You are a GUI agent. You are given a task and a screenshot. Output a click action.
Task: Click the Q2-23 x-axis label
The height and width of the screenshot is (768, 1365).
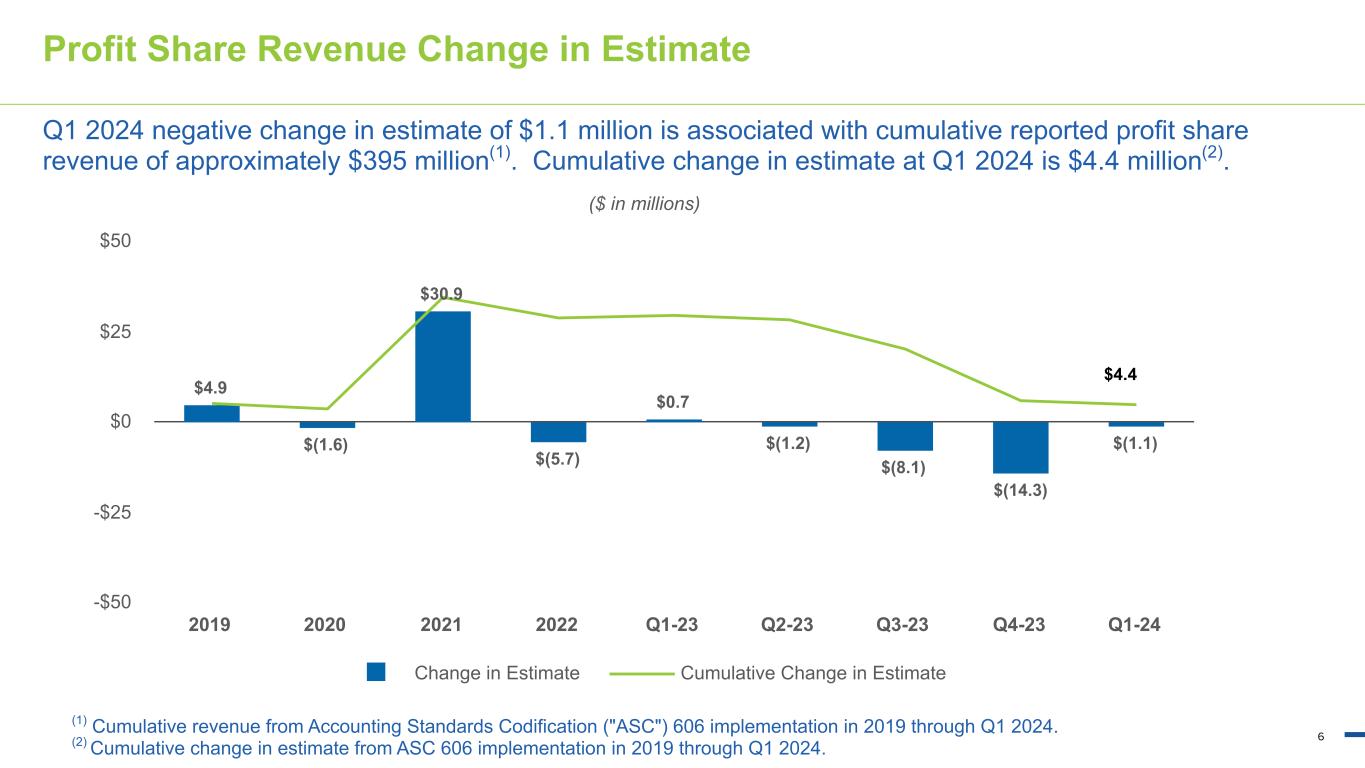787,626
